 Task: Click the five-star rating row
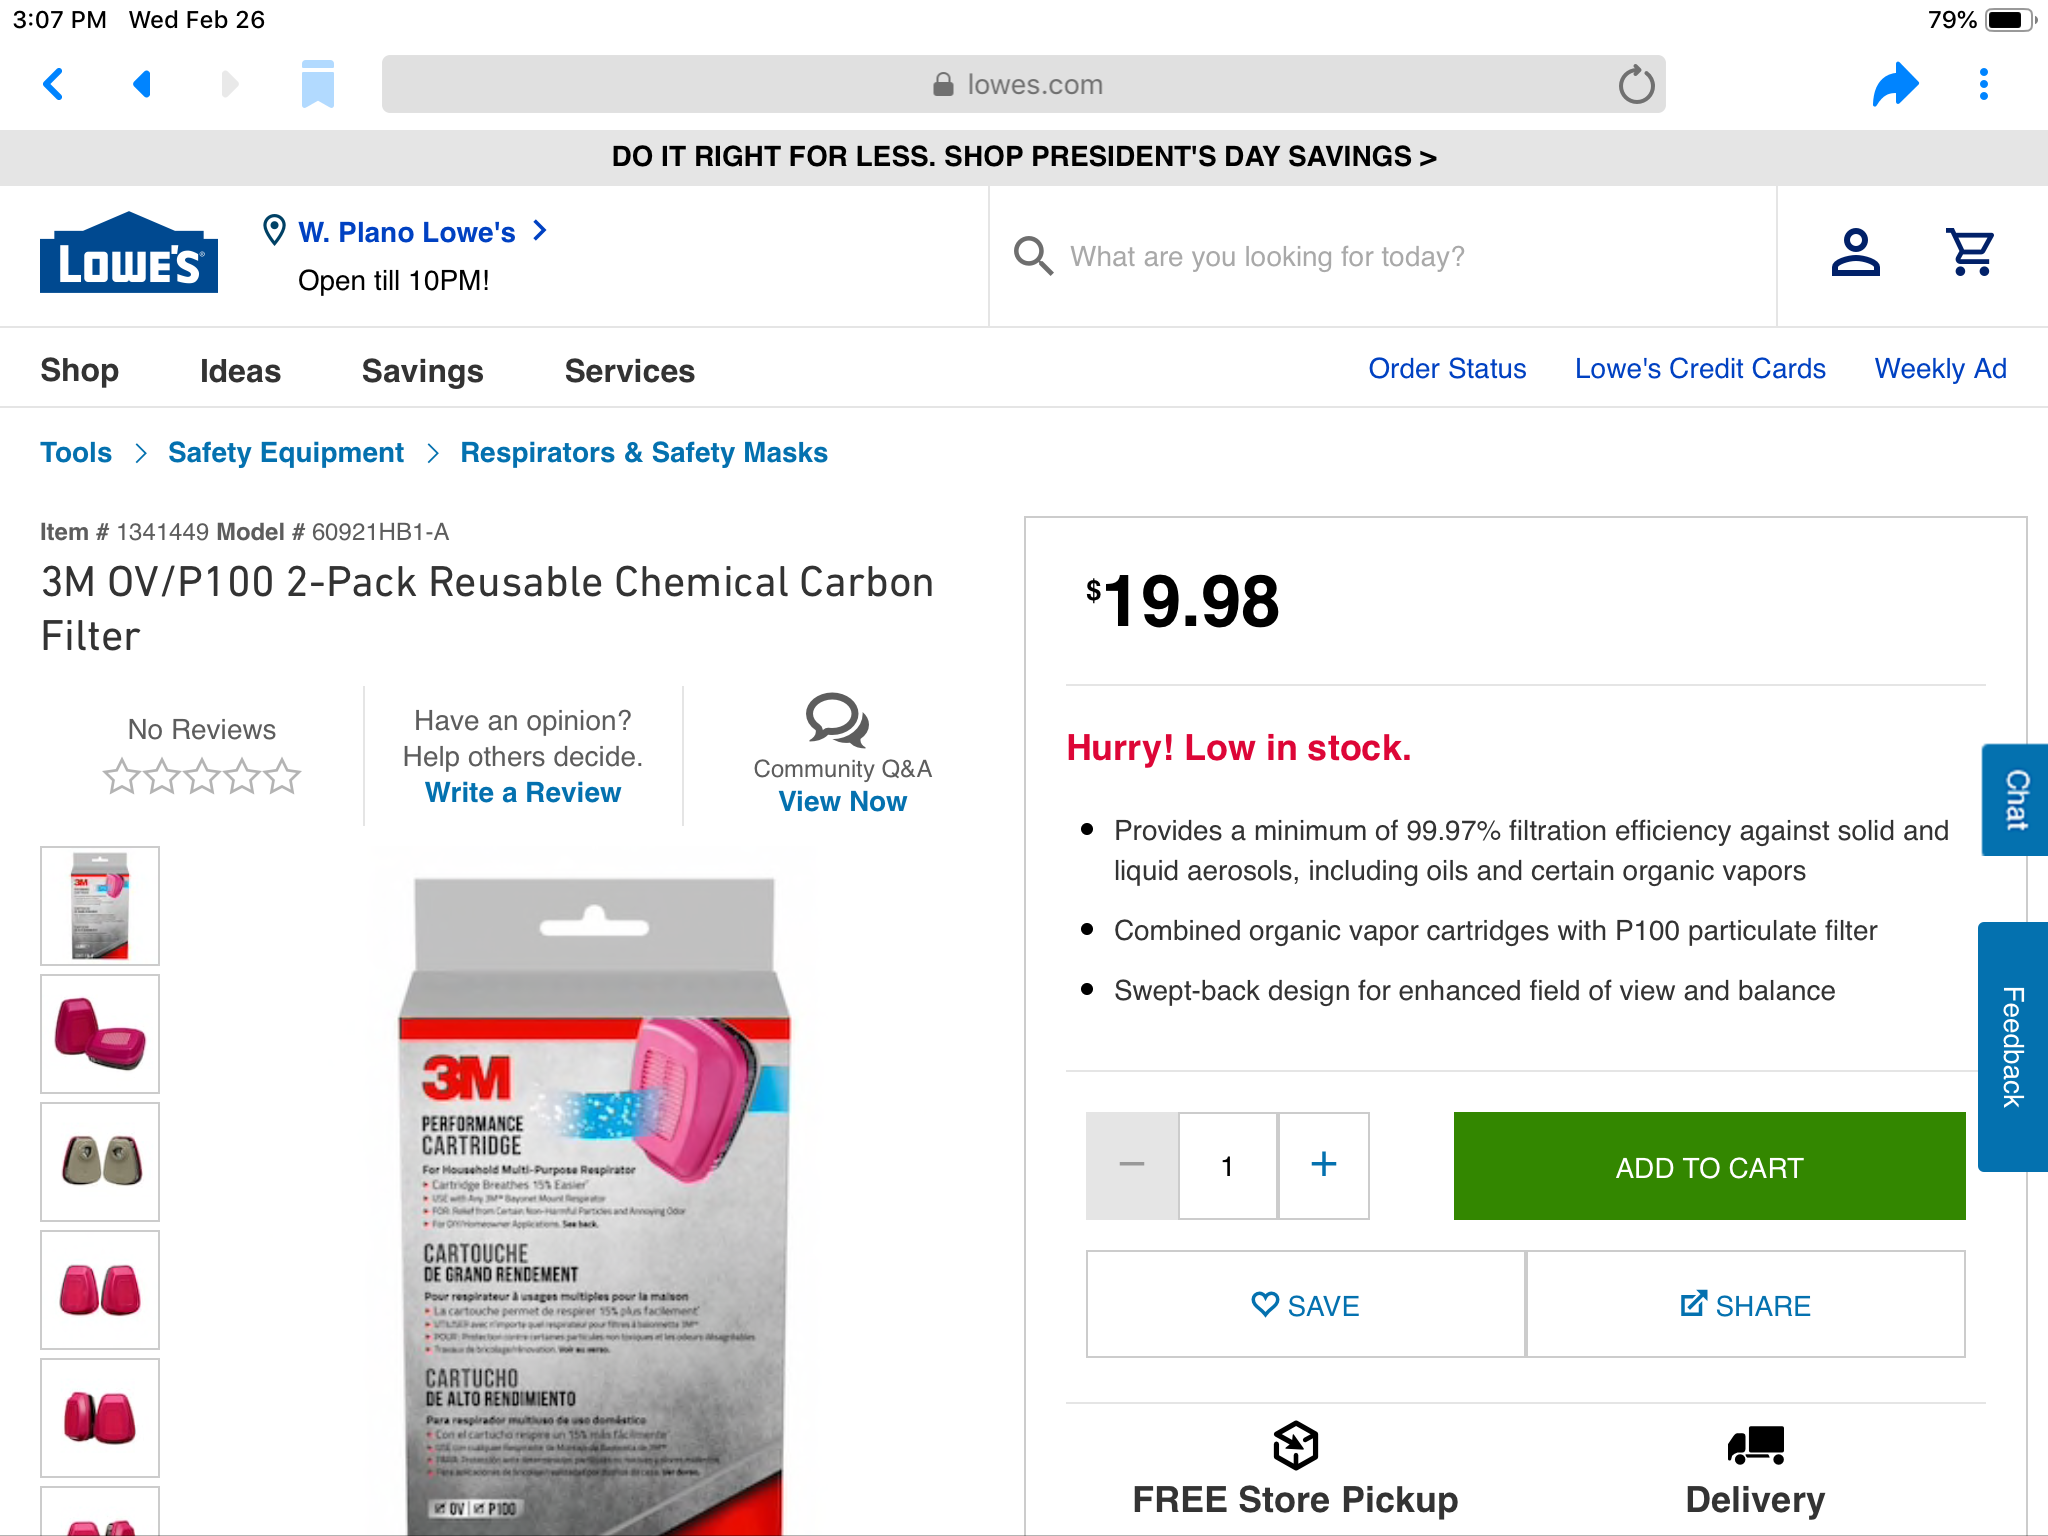[202, 777]
